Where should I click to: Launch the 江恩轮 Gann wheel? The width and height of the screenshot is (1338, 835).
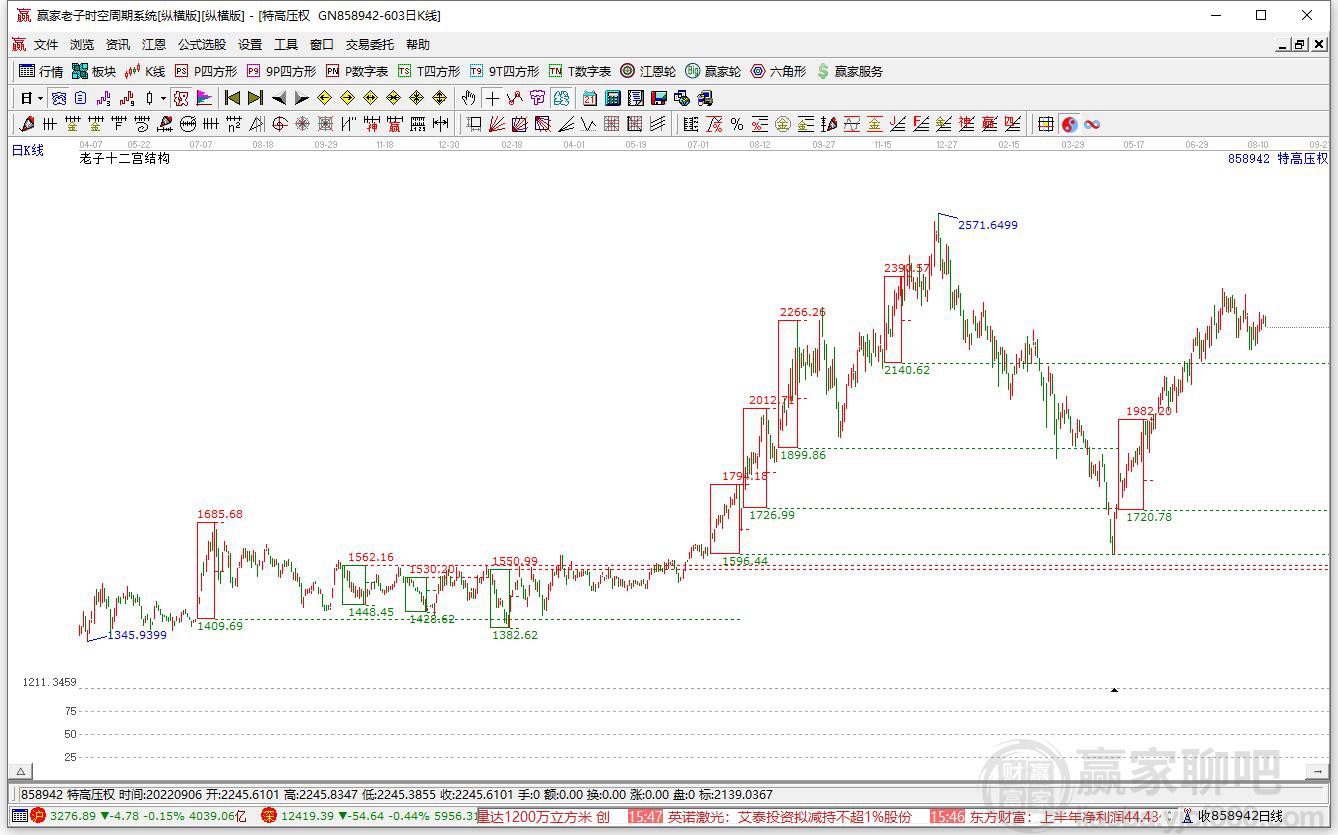tap(648, 71)
